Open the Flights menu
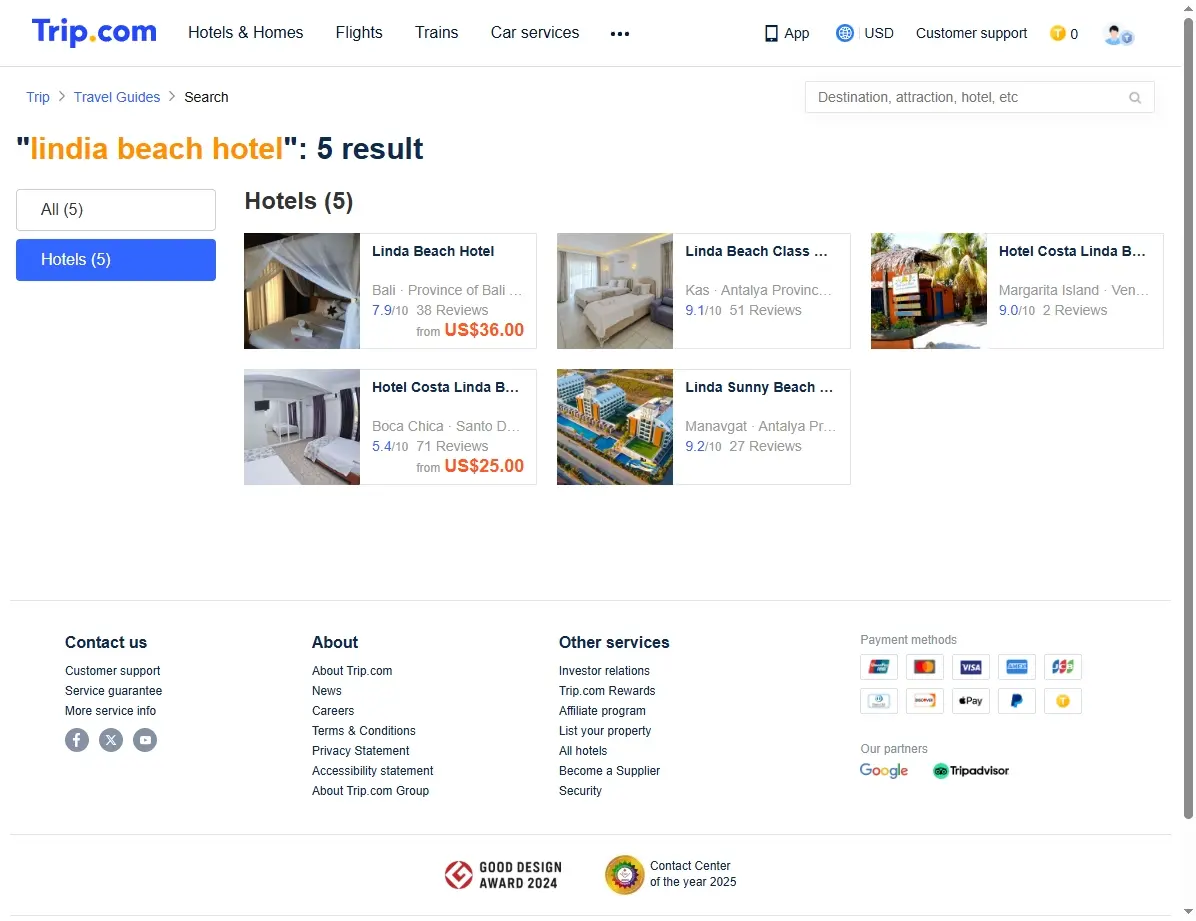The width and height of the screenshot is (1196, 921). pos(358,33)
